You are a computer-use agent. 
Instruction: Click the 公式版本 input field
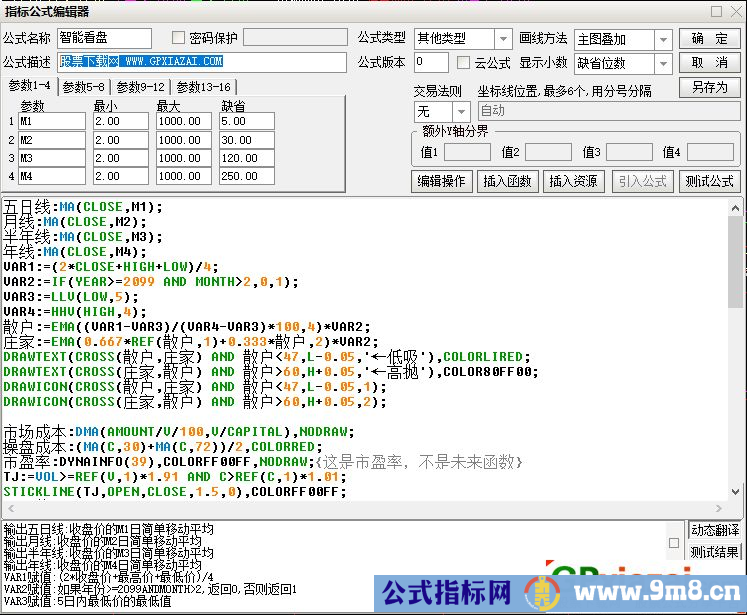point(431,62)
